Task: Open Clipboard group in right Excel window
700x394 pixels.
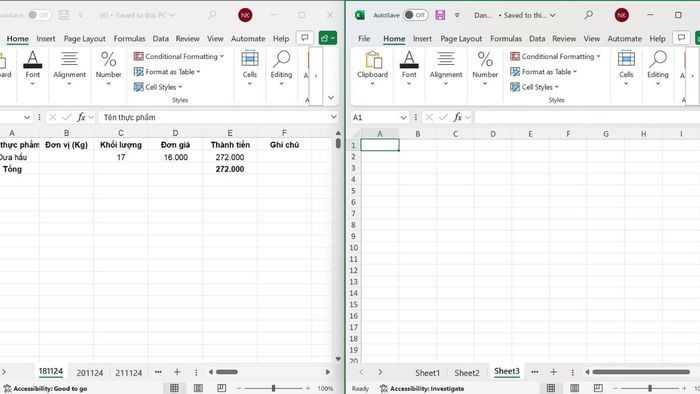Action: coord(372,68)
